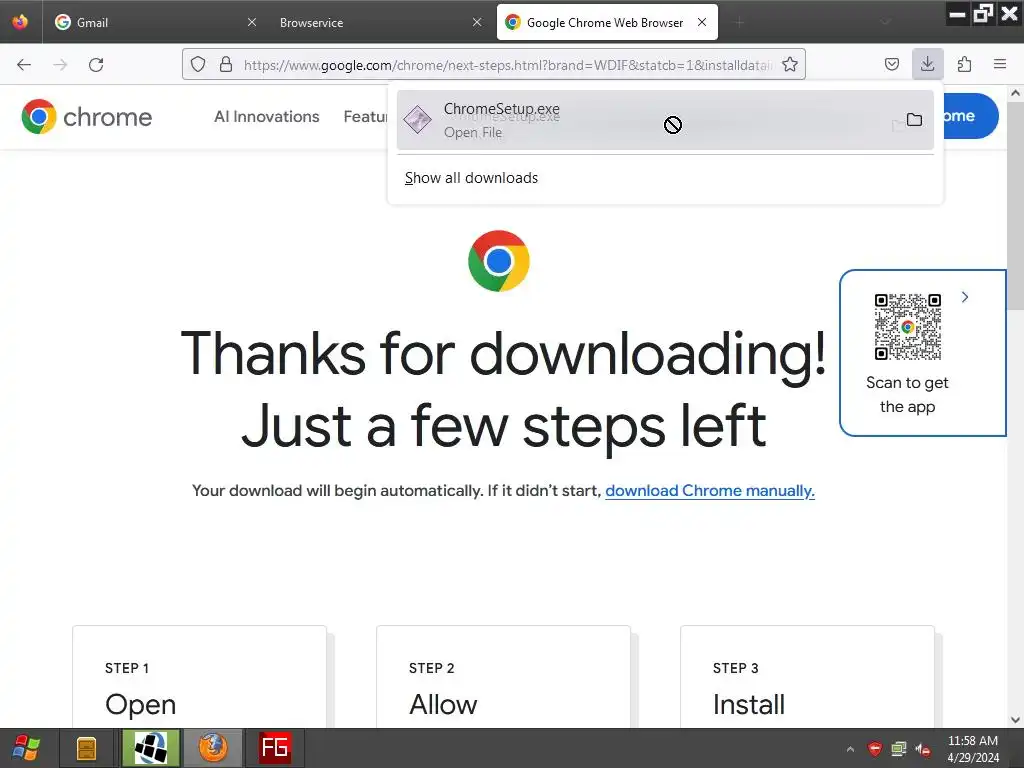Click the padlock site security icon
Image resolution: width=1024 pixels, height=768 pixels.
[226, 64]
